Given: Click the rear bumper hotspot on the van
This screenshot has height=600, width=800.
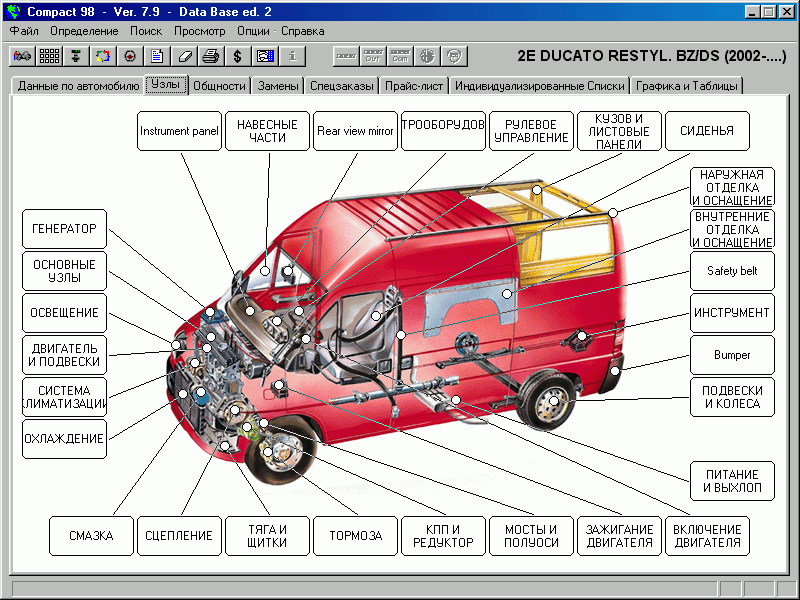Looking at the screenshot, I should pyautogui.click(x=615, y=371).
